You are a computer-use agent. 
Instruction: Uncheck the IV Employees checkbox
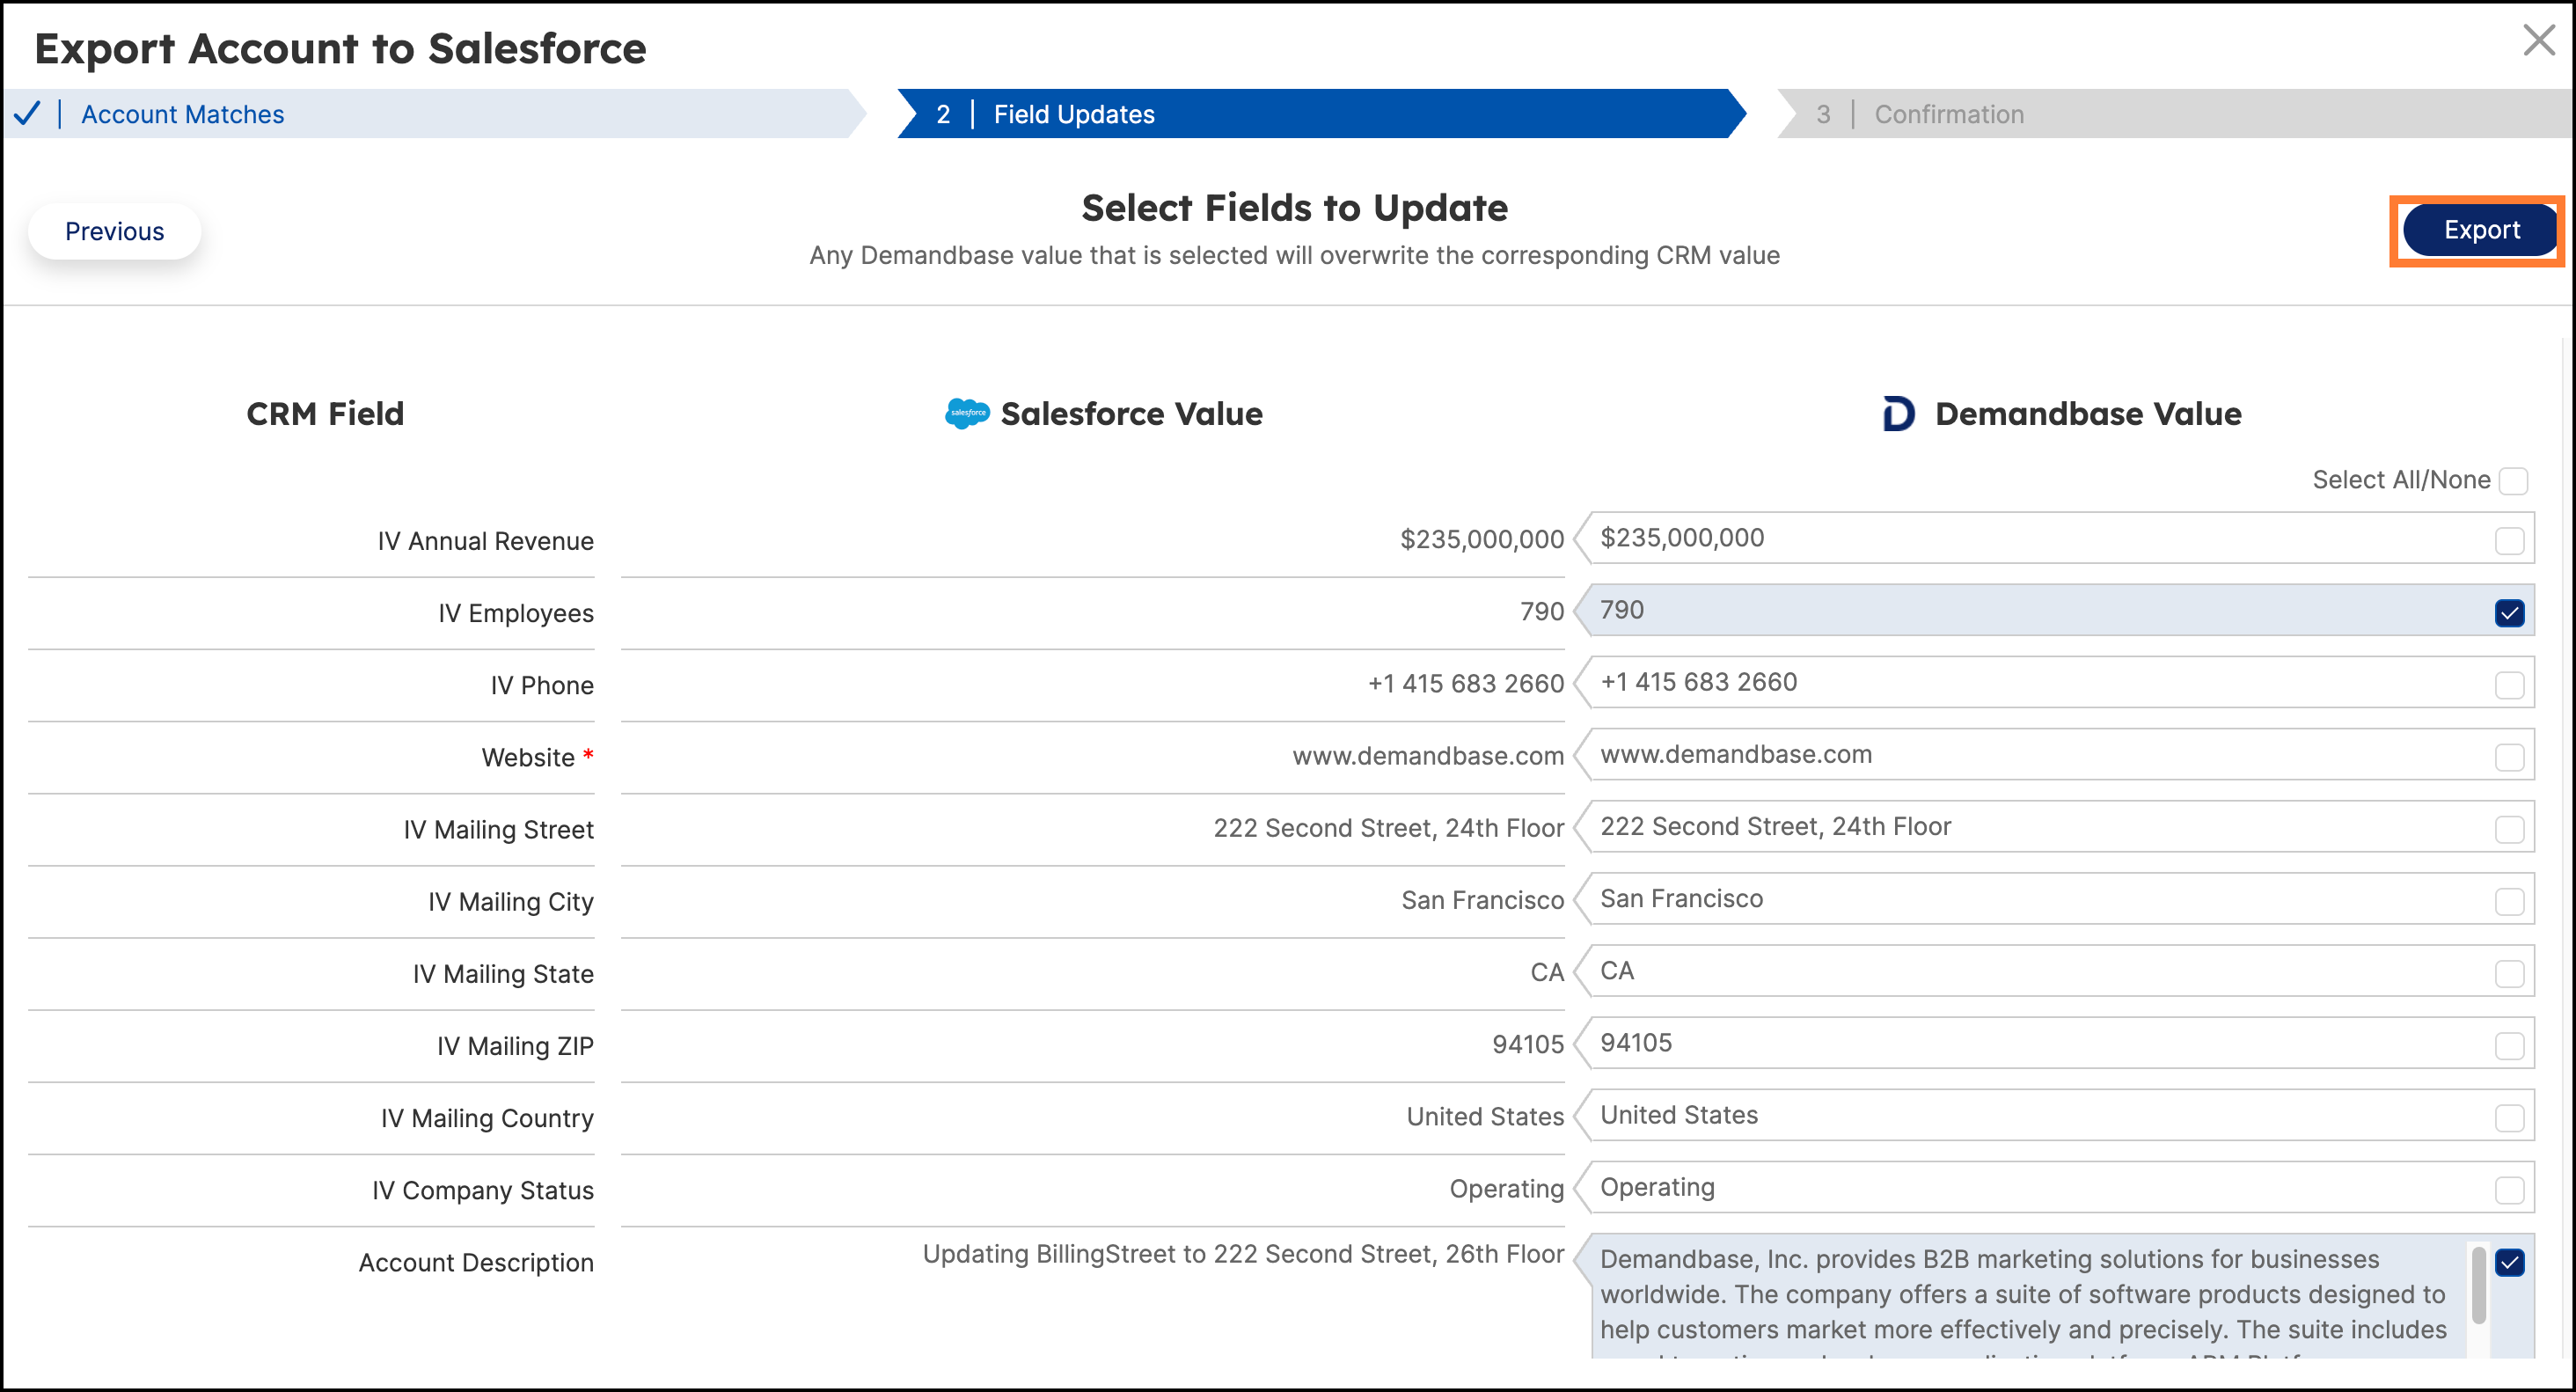[x=2510, y=613]
